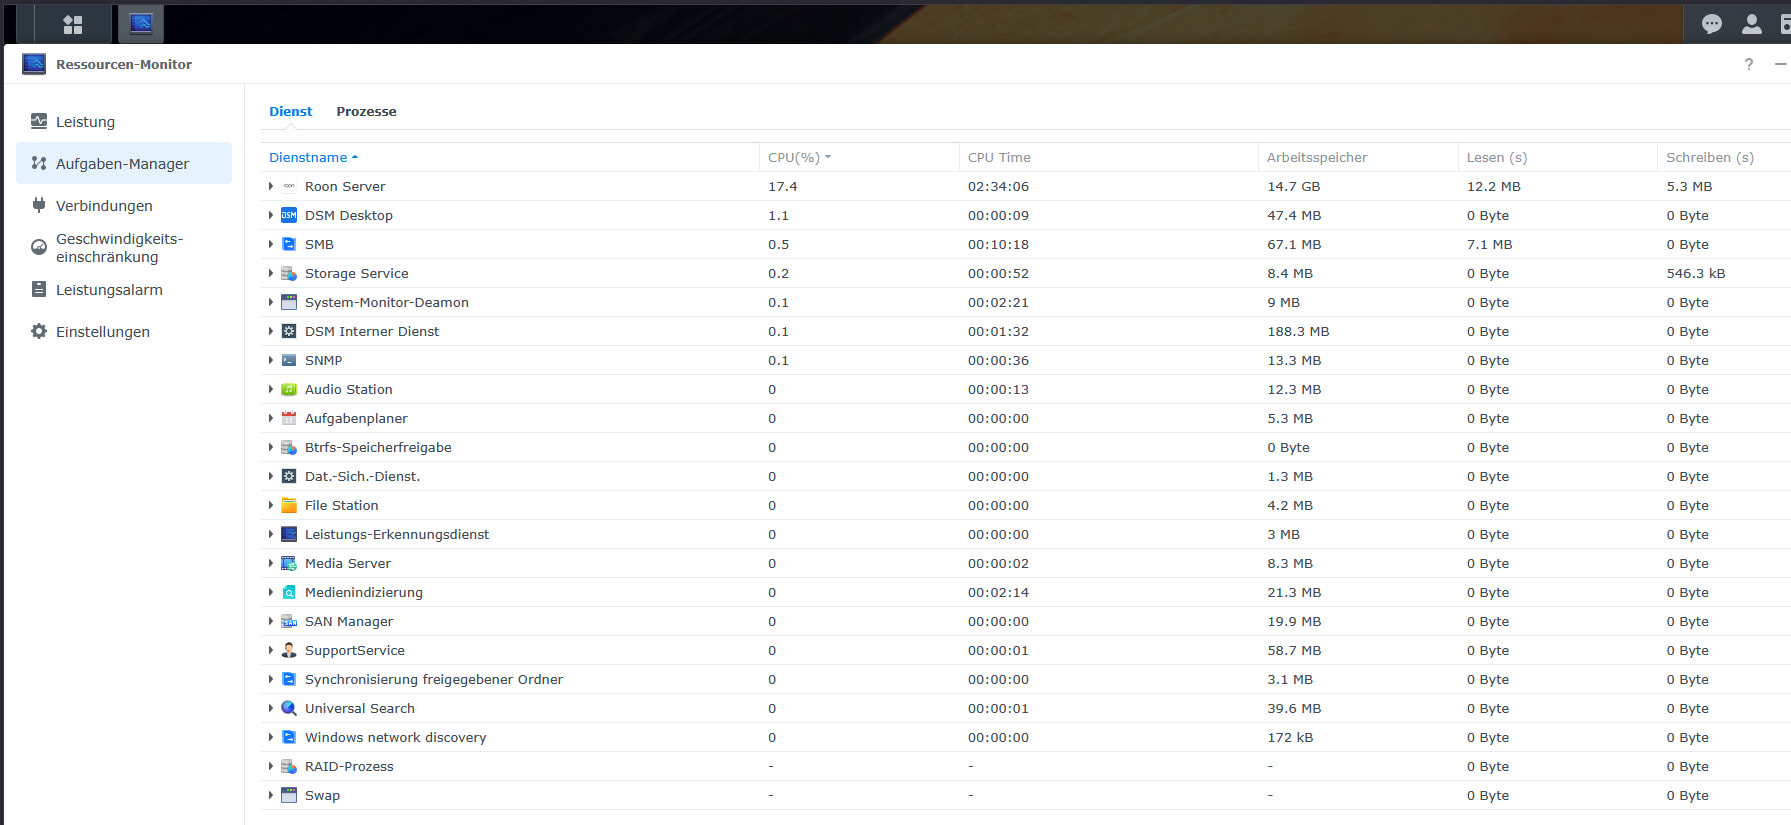Open the DSM main menu grid icon
Viewport: 1791px width, 825px height.
coord(72,24)
